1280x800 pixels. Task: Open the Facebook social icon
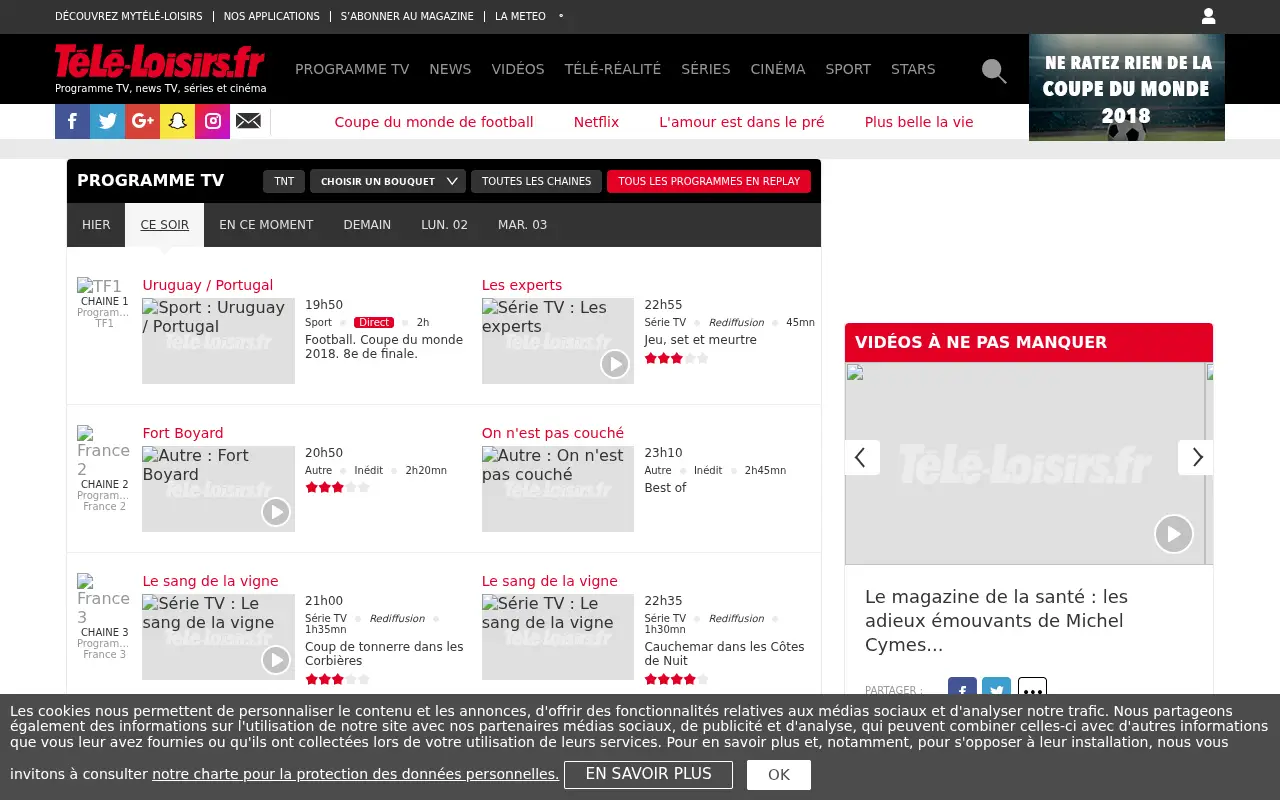(x=72, y=121)
